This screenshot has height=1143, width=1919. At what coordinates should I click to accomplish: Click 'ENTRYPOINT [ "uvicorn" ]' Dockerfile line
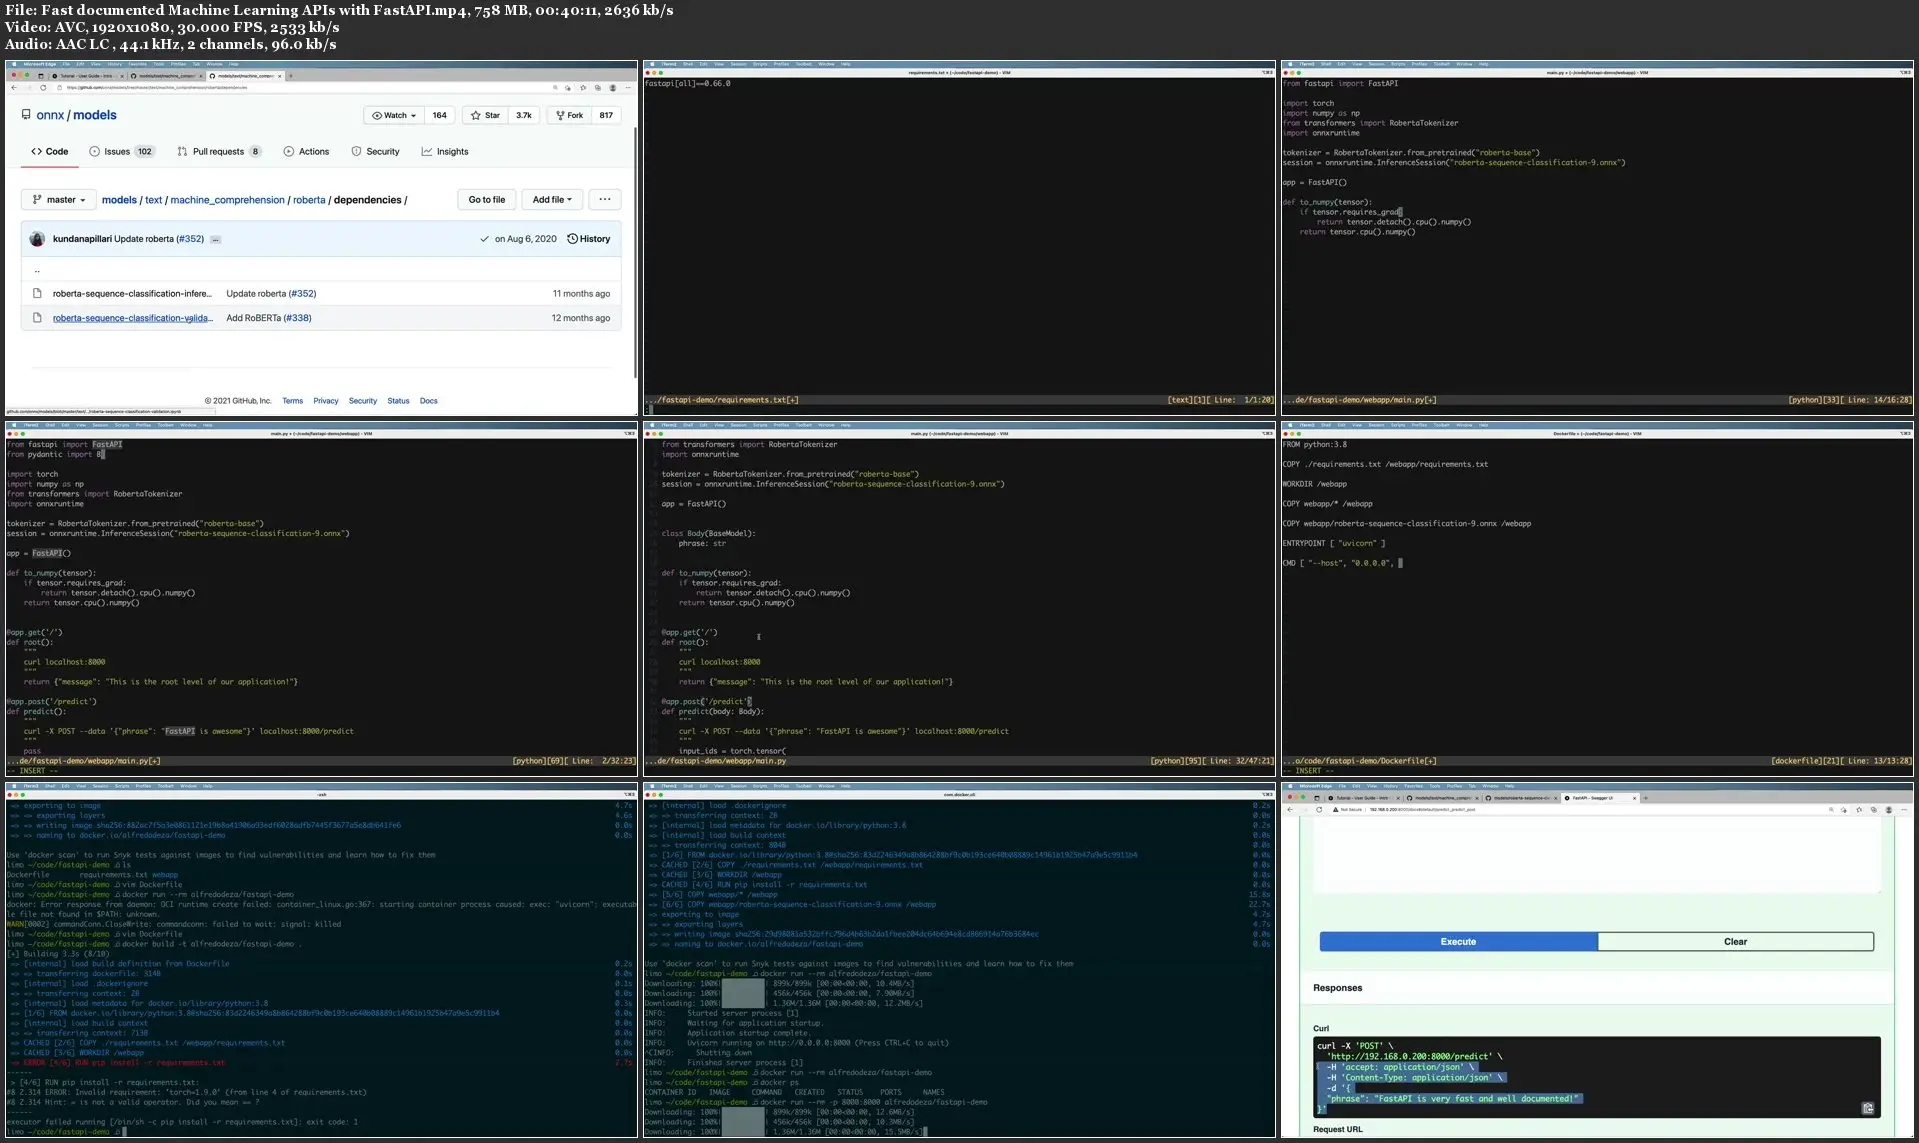pos(1334,543)
